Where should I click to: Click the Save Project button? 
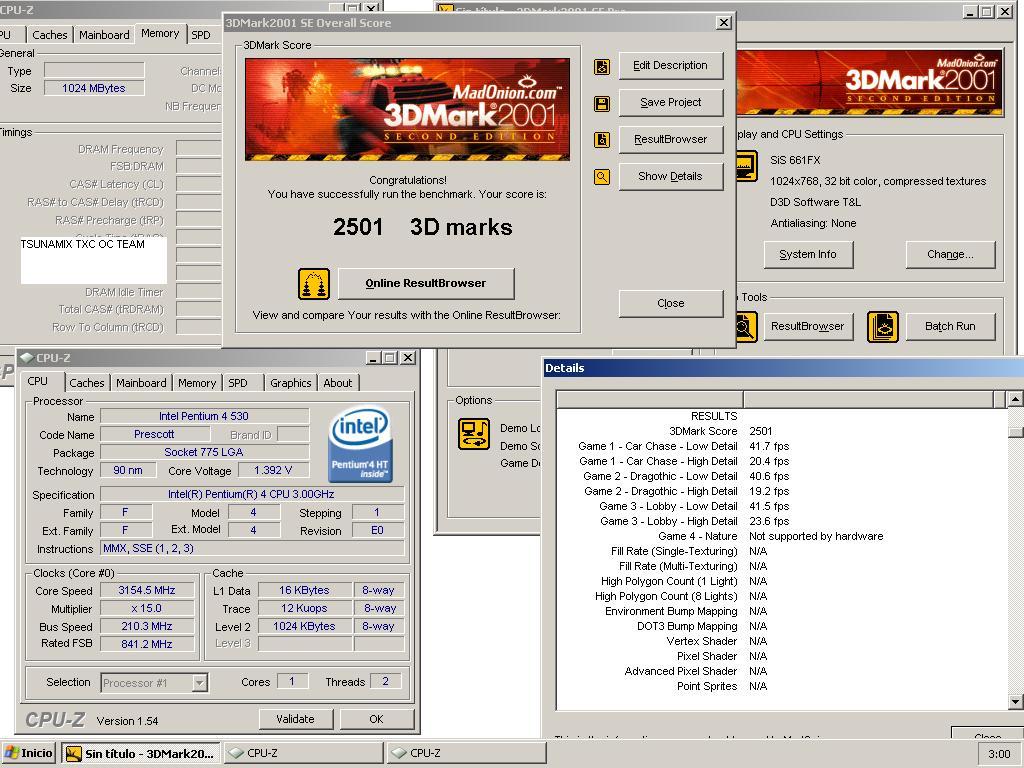point(671,103)
